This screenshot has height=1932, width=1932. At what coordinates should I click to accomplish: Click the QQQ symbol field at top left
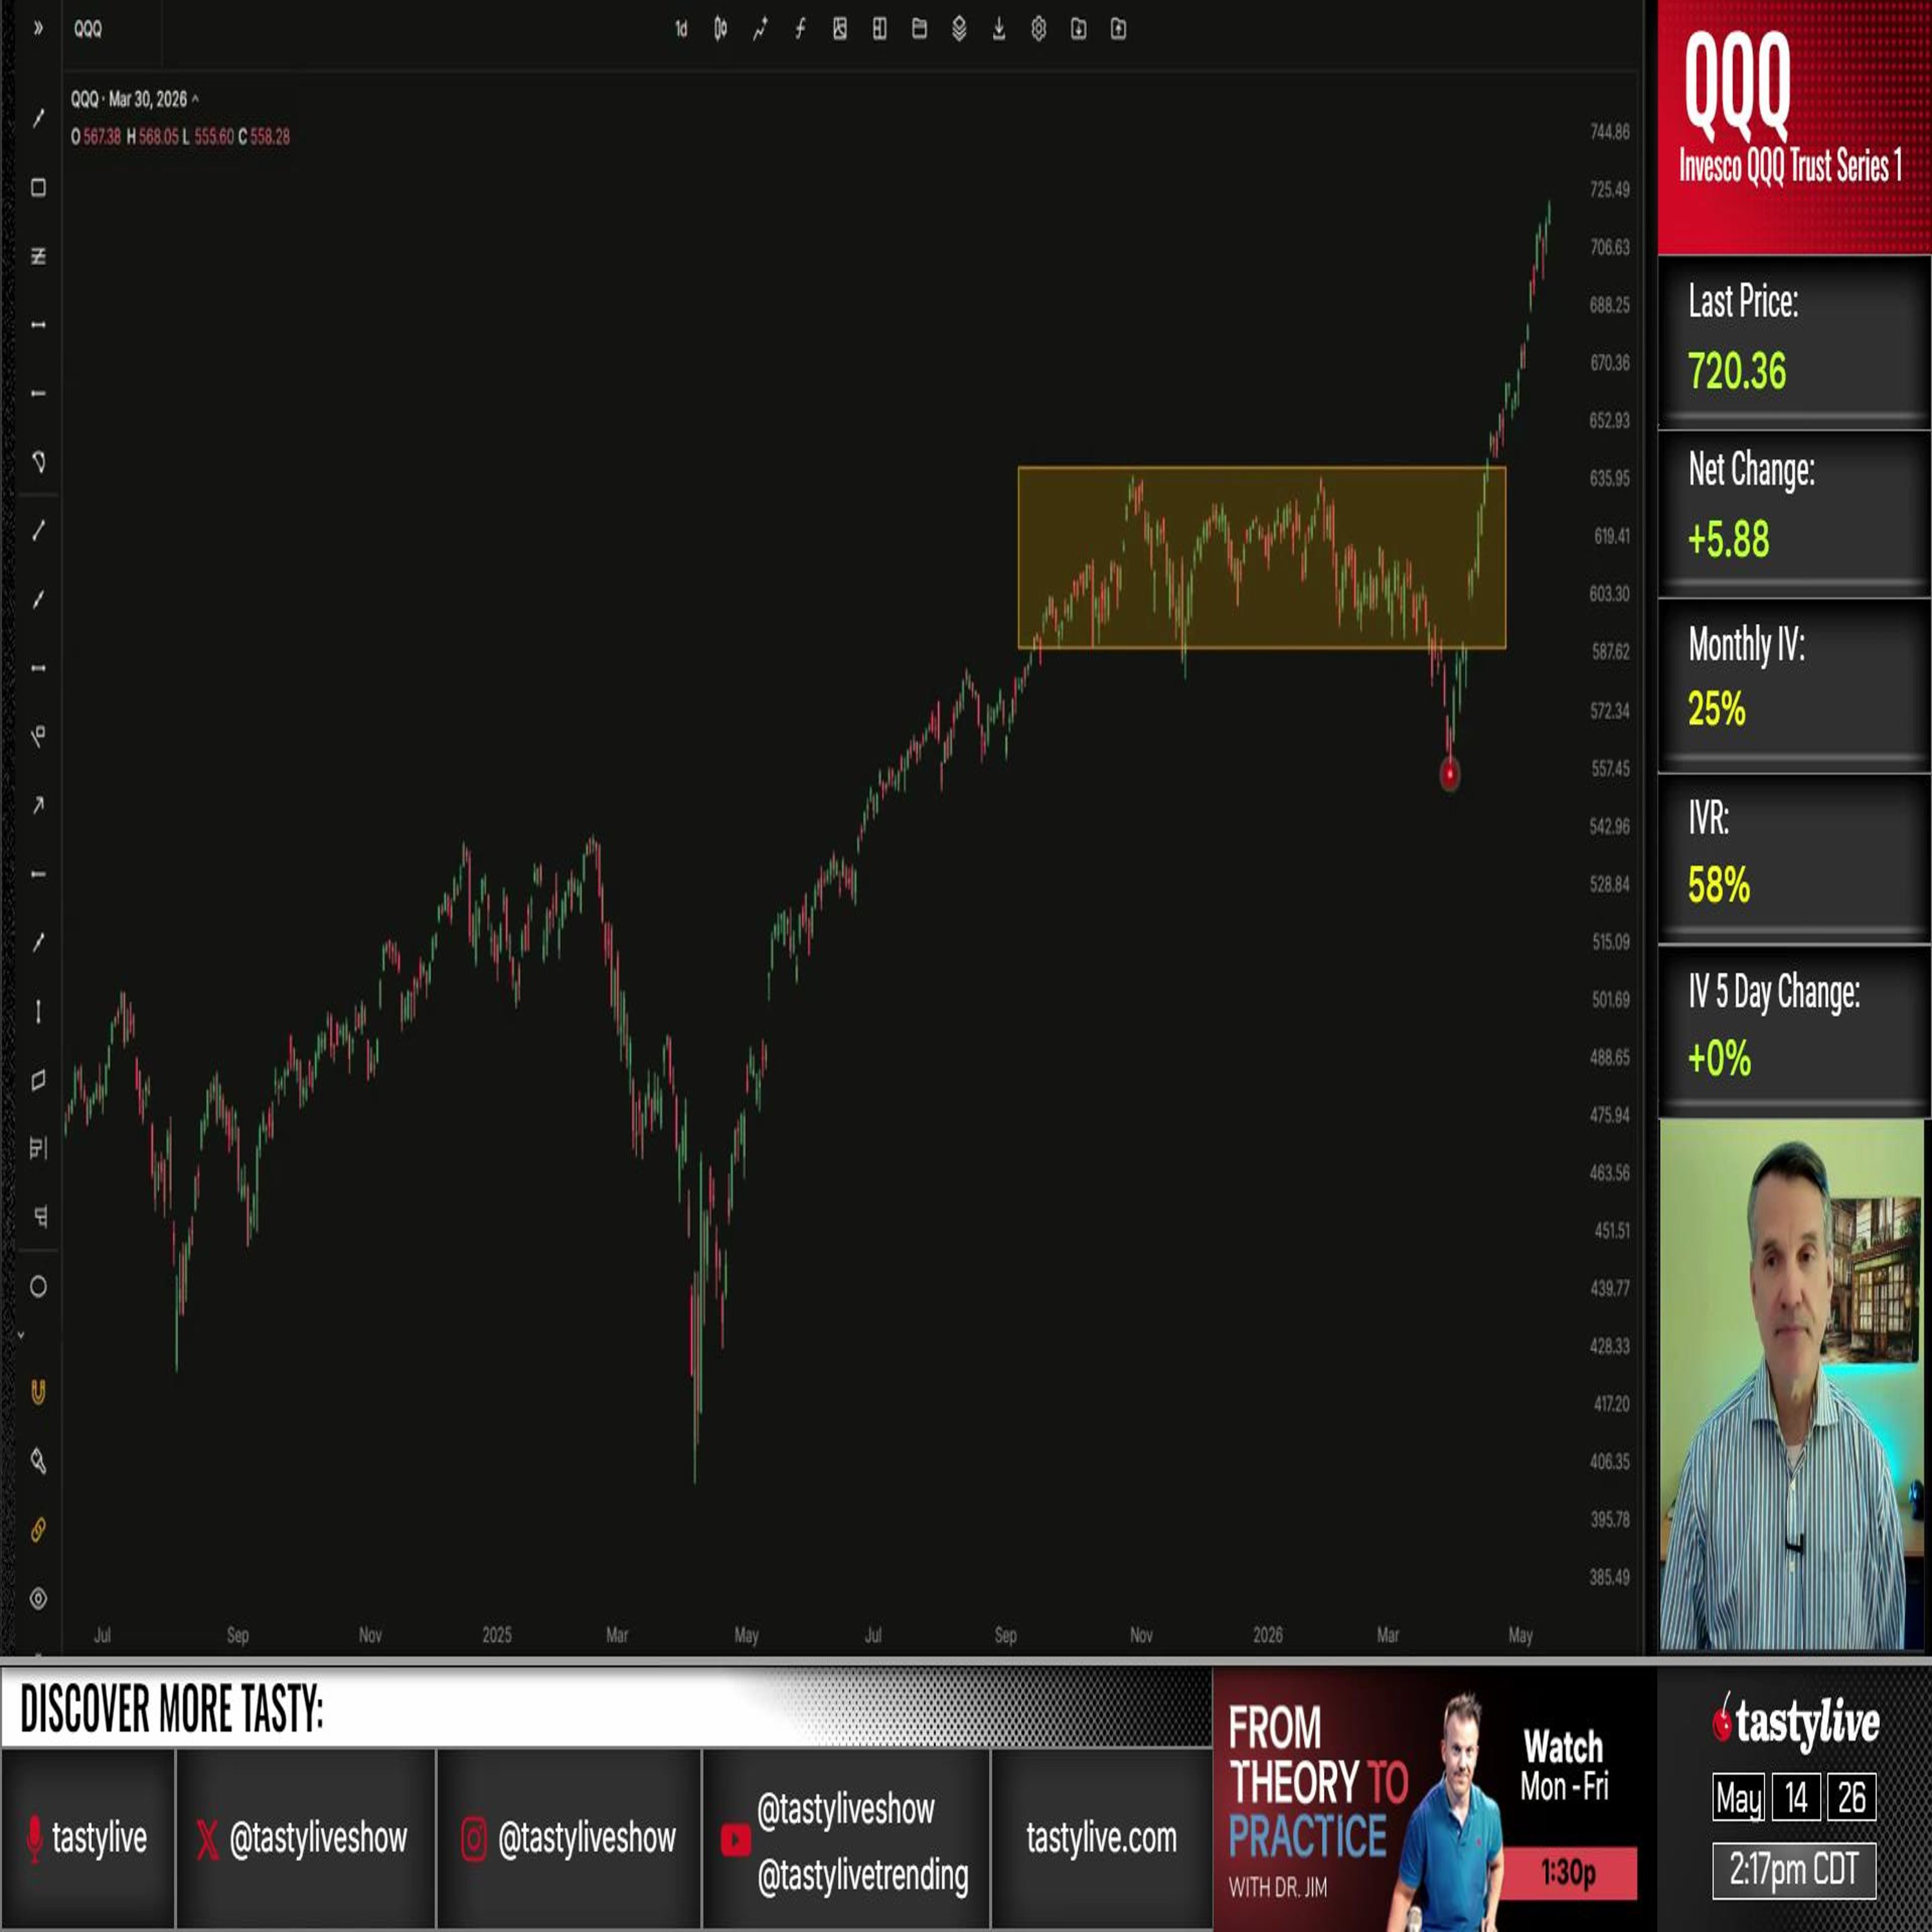point(112,29)
